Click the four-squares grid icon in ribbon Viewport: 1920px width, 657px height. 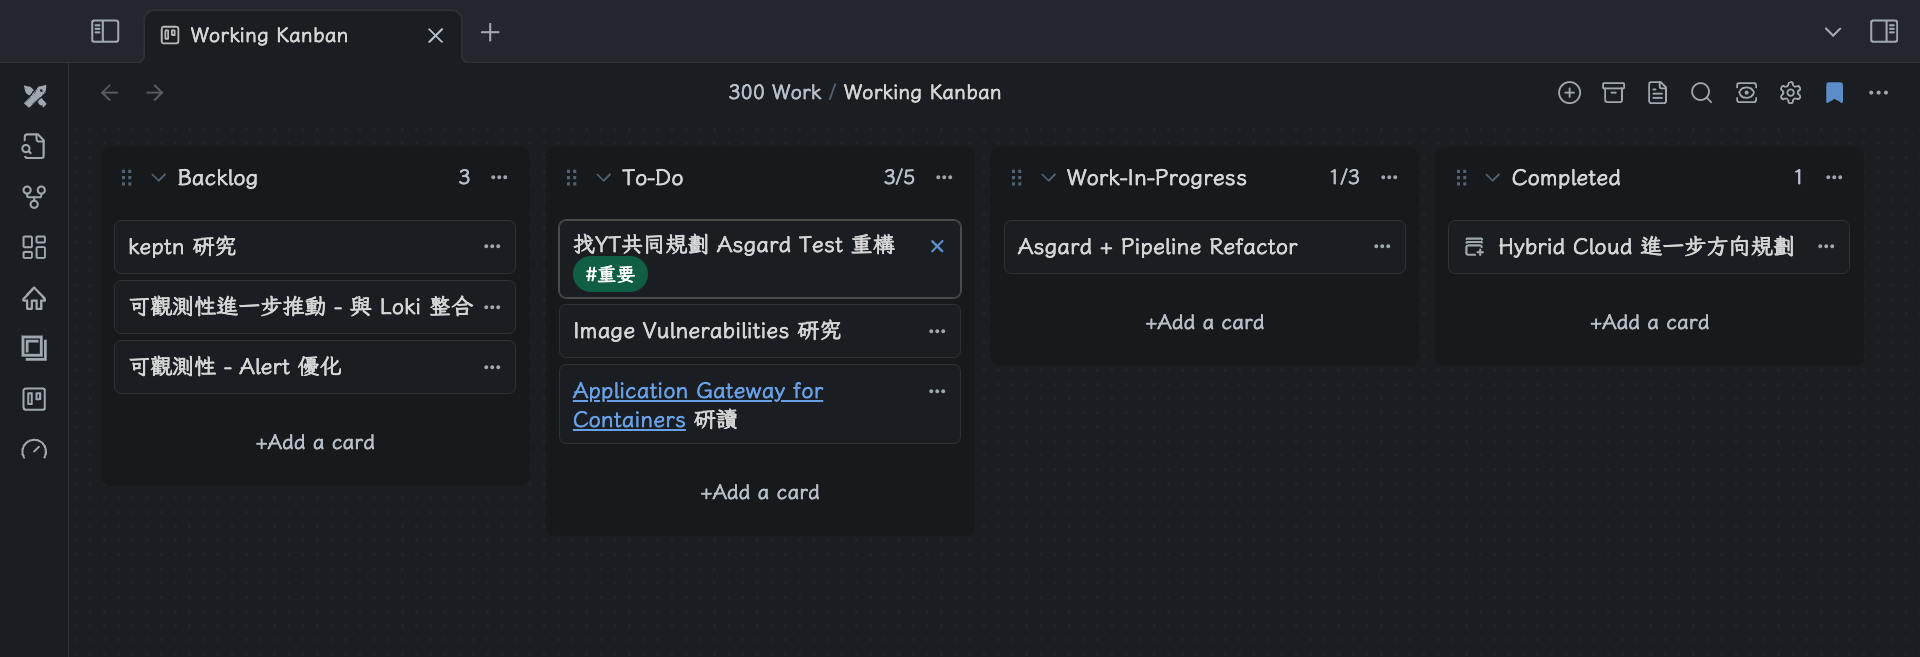34,247
